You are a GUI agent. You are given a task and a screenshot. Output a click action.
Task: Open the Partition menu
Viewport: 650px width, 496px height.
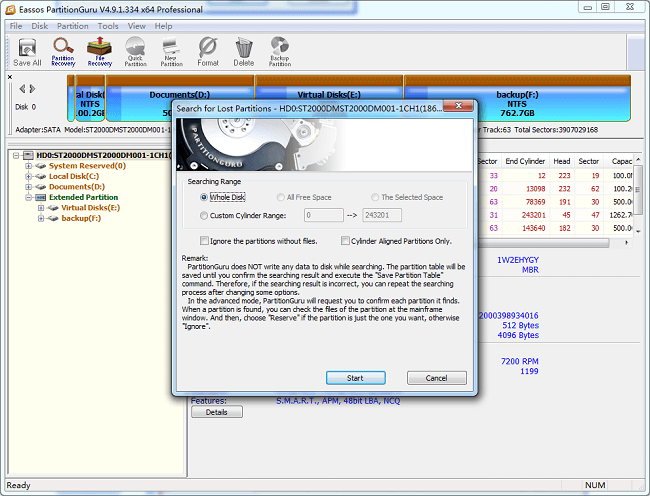click(x=73, y=26)
